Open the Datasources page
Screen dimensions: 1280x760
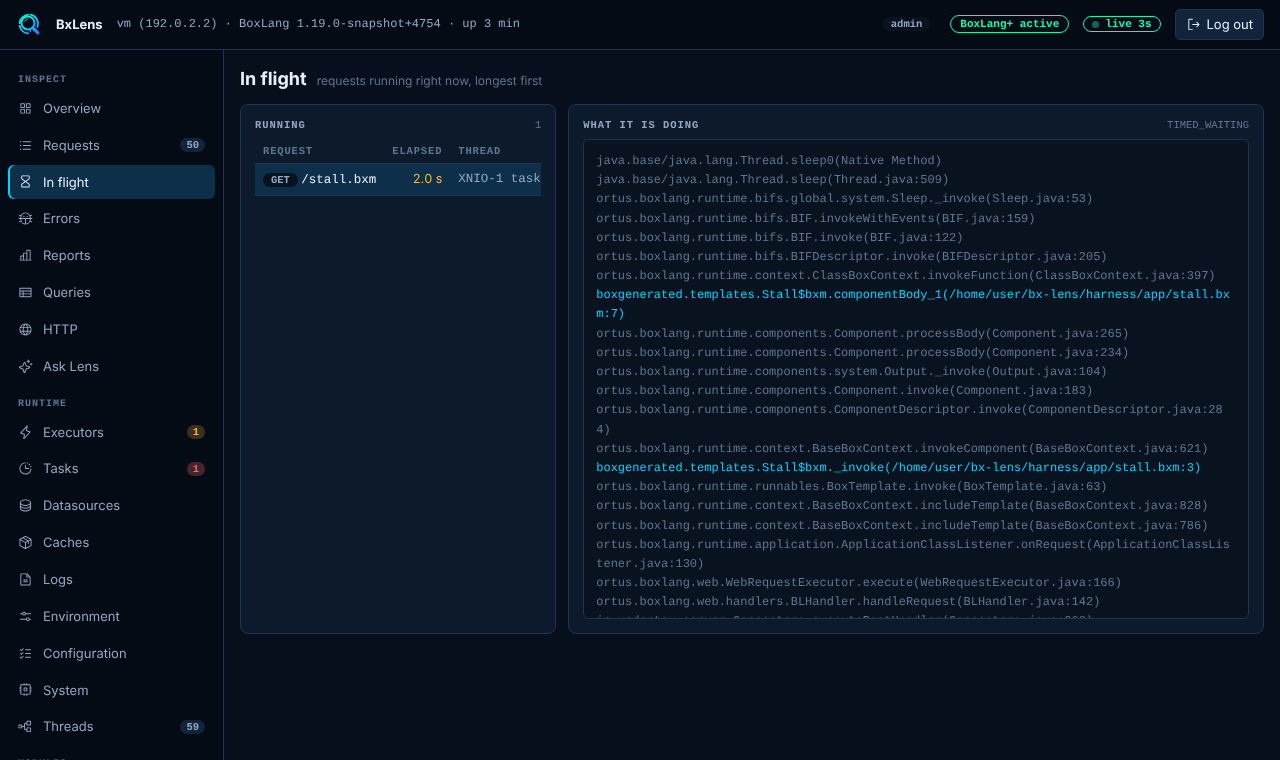pos(111,505)
